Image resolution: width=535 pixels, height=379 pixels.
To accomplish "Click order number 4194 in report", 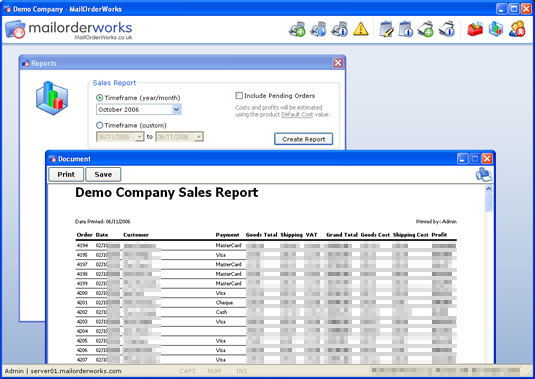I will pos(82,245).
